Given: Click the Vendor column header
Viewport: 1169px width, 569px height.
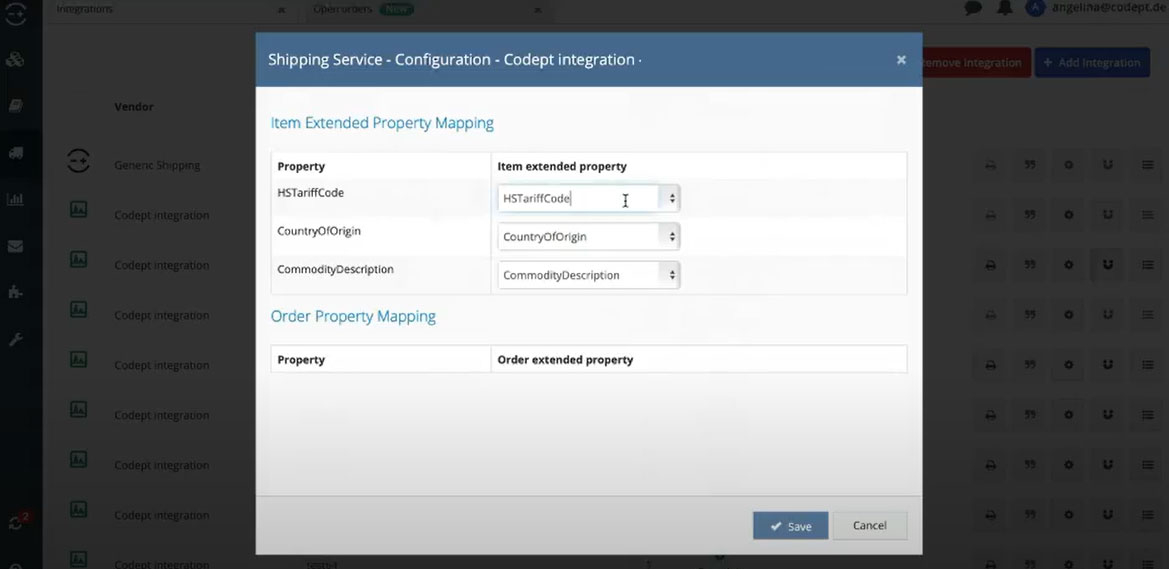Looking at the screenshot, I should [133, 107].
